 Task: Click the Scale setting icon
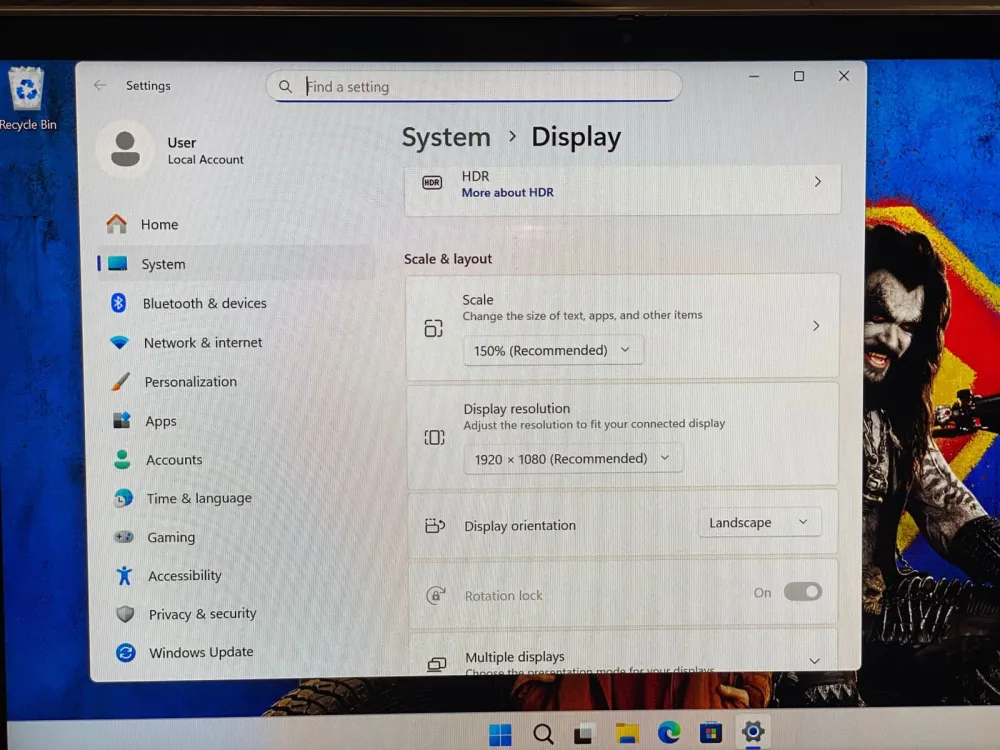coord(434,328)
